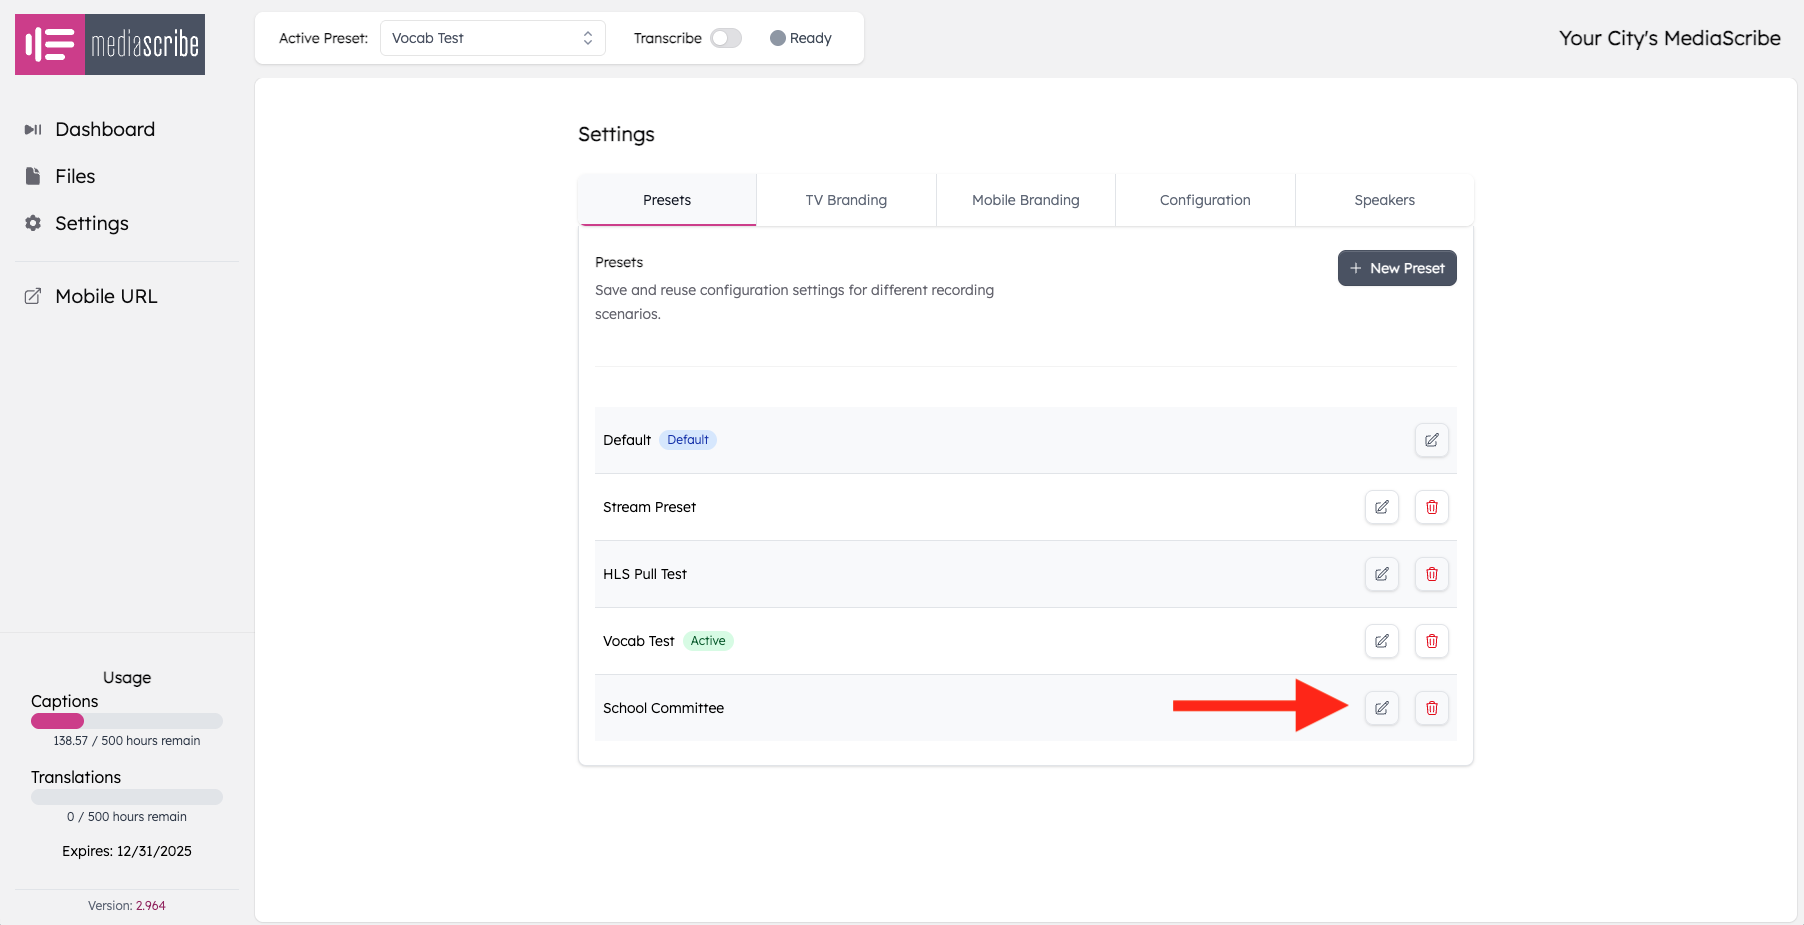Screen dimensions: 1804x925
Task: Edit the Default preset
Action: click(x=1431, y=440)
